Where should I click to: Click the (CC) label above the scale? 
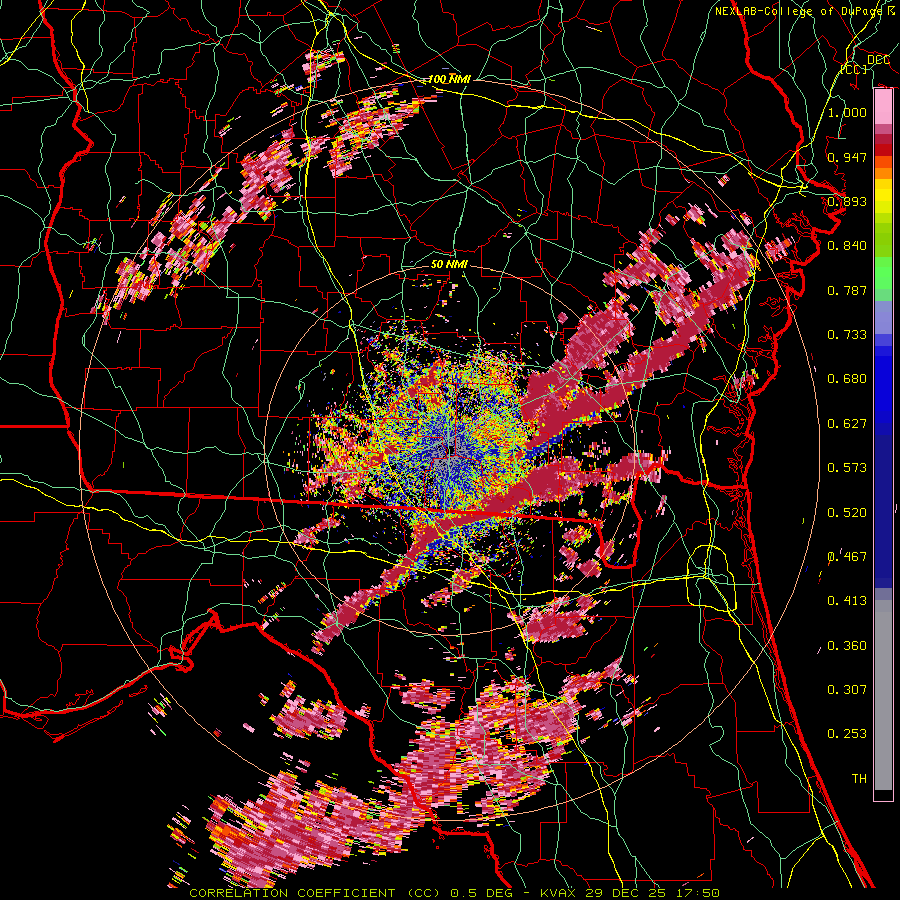tap(854, 69)
